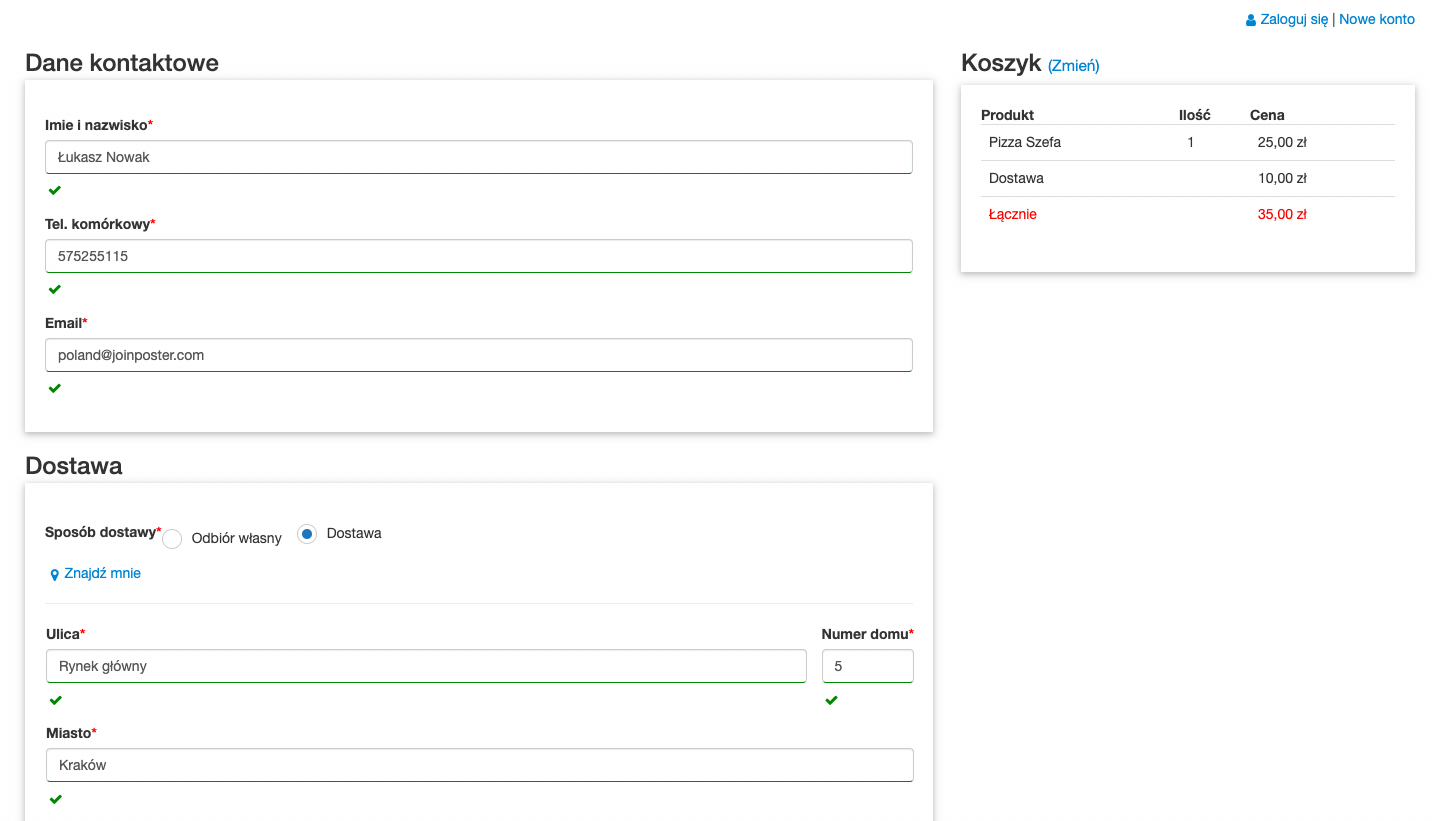Click the green checkmark under Numer domu
Screen dimensions: 1440x821
point(831,700)
